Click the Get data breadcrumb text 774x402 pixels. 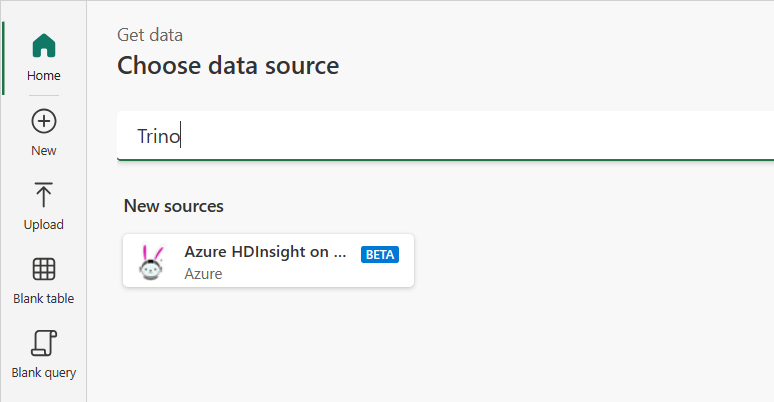tap(150, 35)
